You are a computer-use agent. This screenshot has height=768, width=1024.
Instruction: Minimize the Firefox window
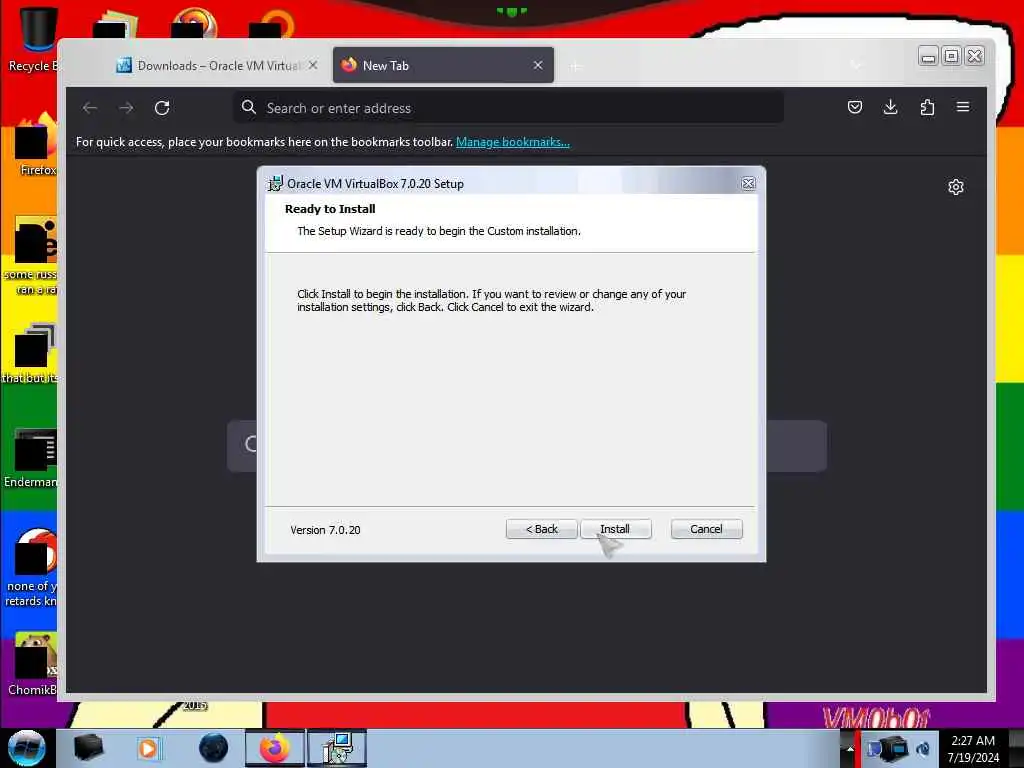928,57
